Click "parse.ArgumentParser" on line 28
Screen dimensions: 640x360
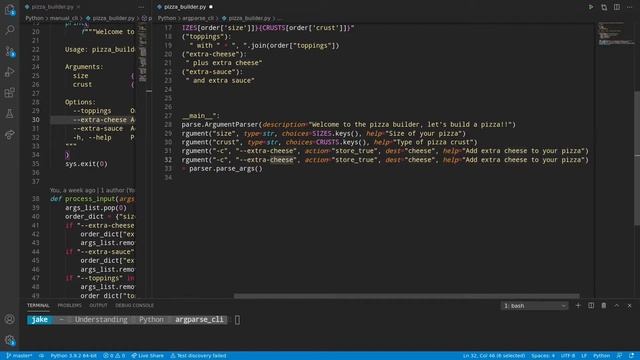coord(220,124)
